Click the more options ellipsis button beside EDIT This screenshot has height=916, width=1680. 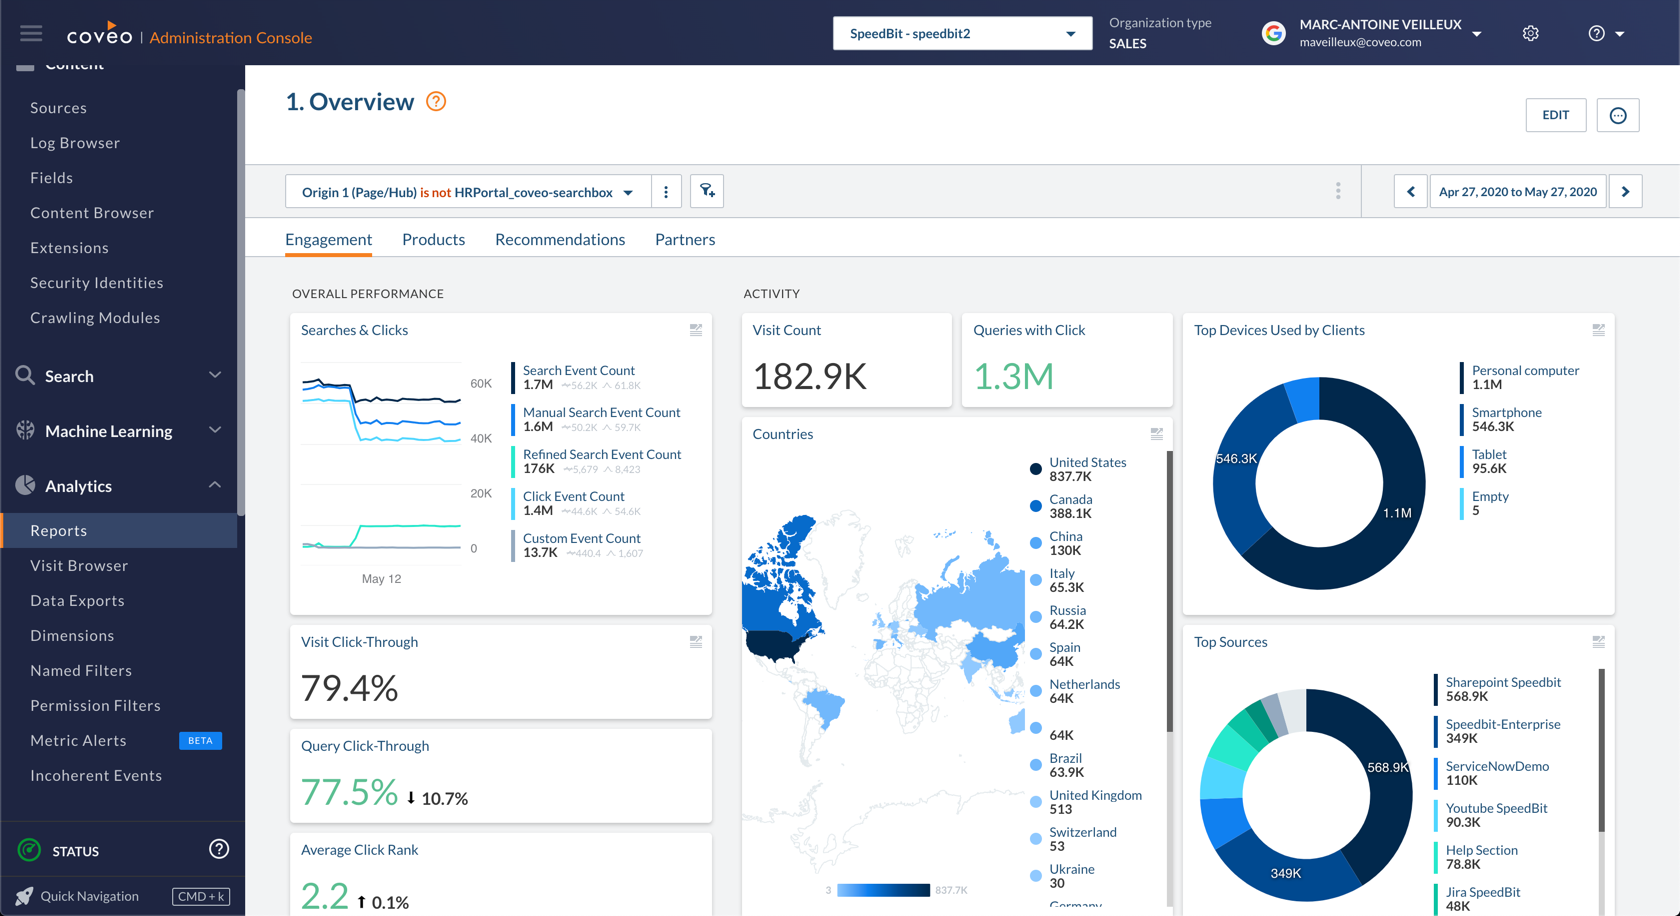[x=1617, y=115]
